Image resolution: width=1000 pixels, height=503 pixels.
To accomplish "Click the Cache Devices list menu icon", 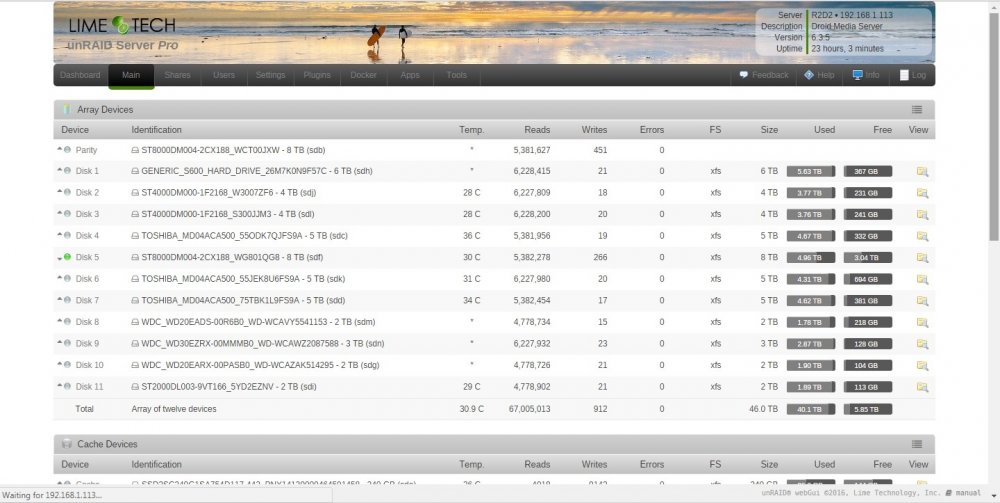I will (916, 444).
